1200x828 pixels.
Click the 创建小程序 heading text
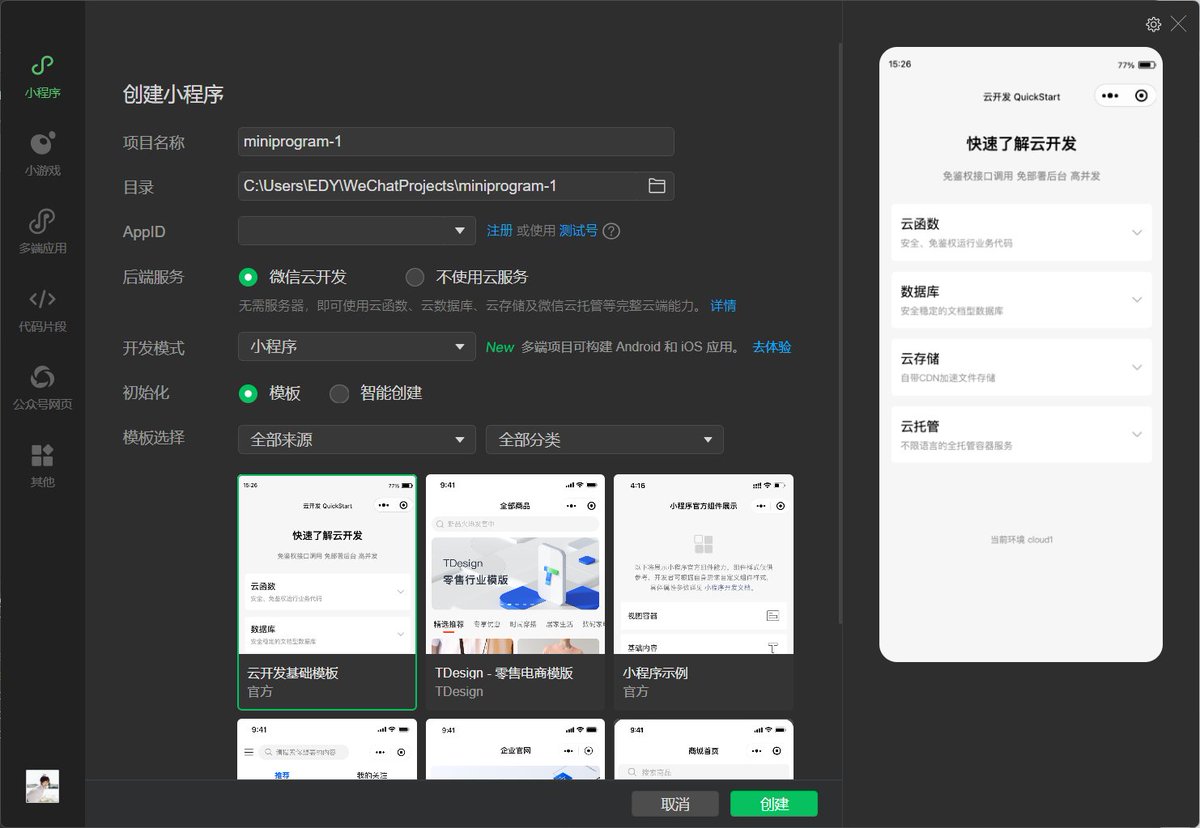pyautogui.click(x=173, y=95)
